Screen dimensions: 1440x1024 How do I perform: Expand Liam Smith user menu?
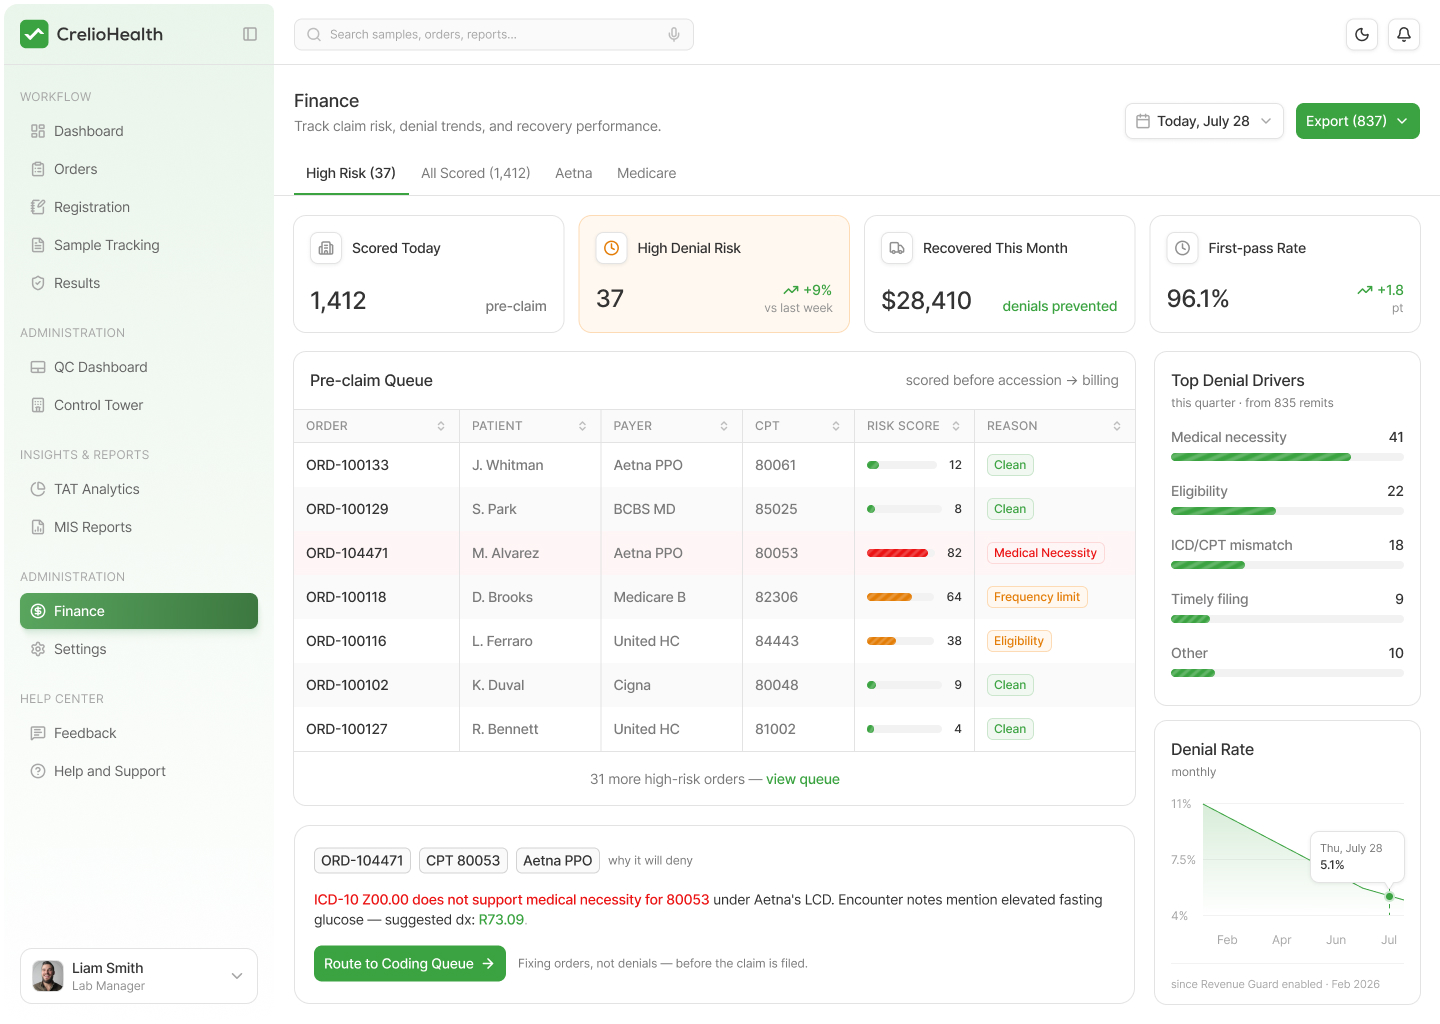[x=139, y=976]
